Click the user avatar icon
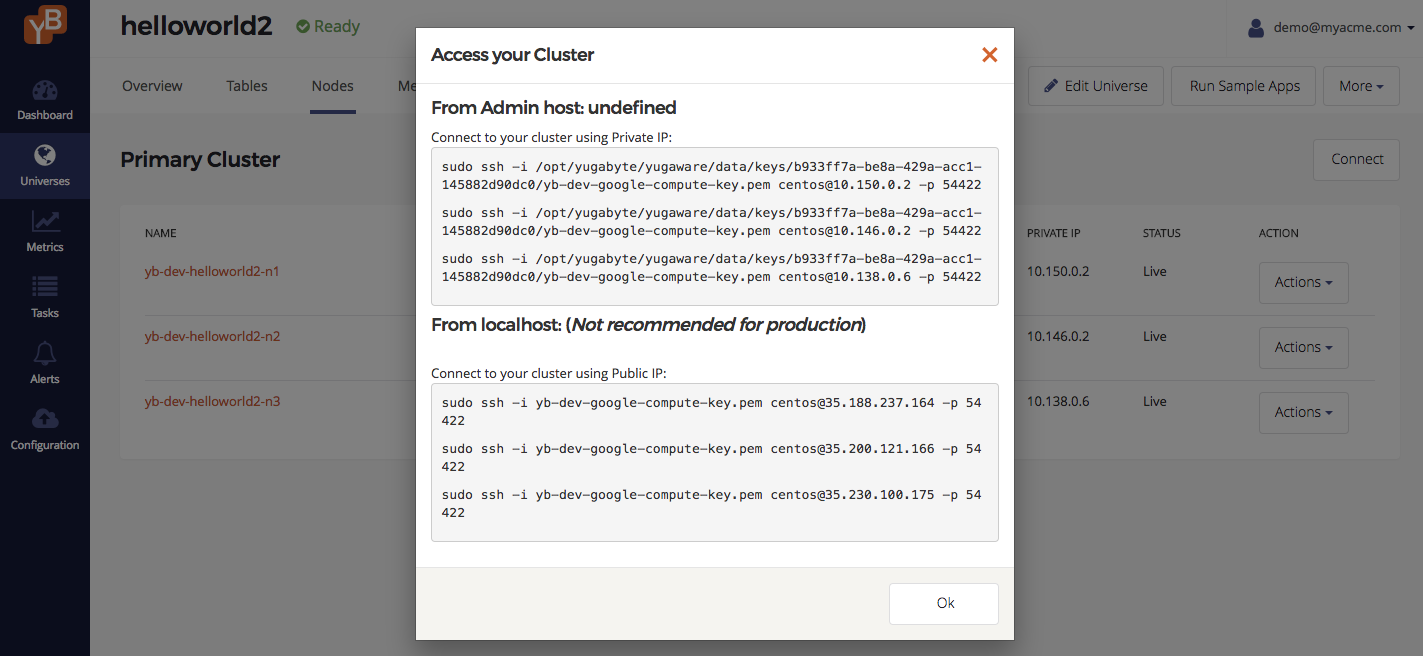The height and width of the screenshot is (656, 1423). point(1256,28)
